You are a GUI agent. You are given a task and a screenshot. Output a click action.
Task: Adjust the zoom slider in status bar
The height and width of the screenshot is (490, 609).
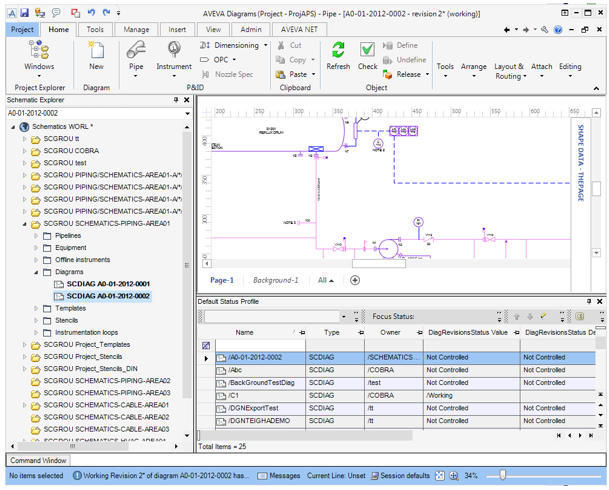point(503,475)
